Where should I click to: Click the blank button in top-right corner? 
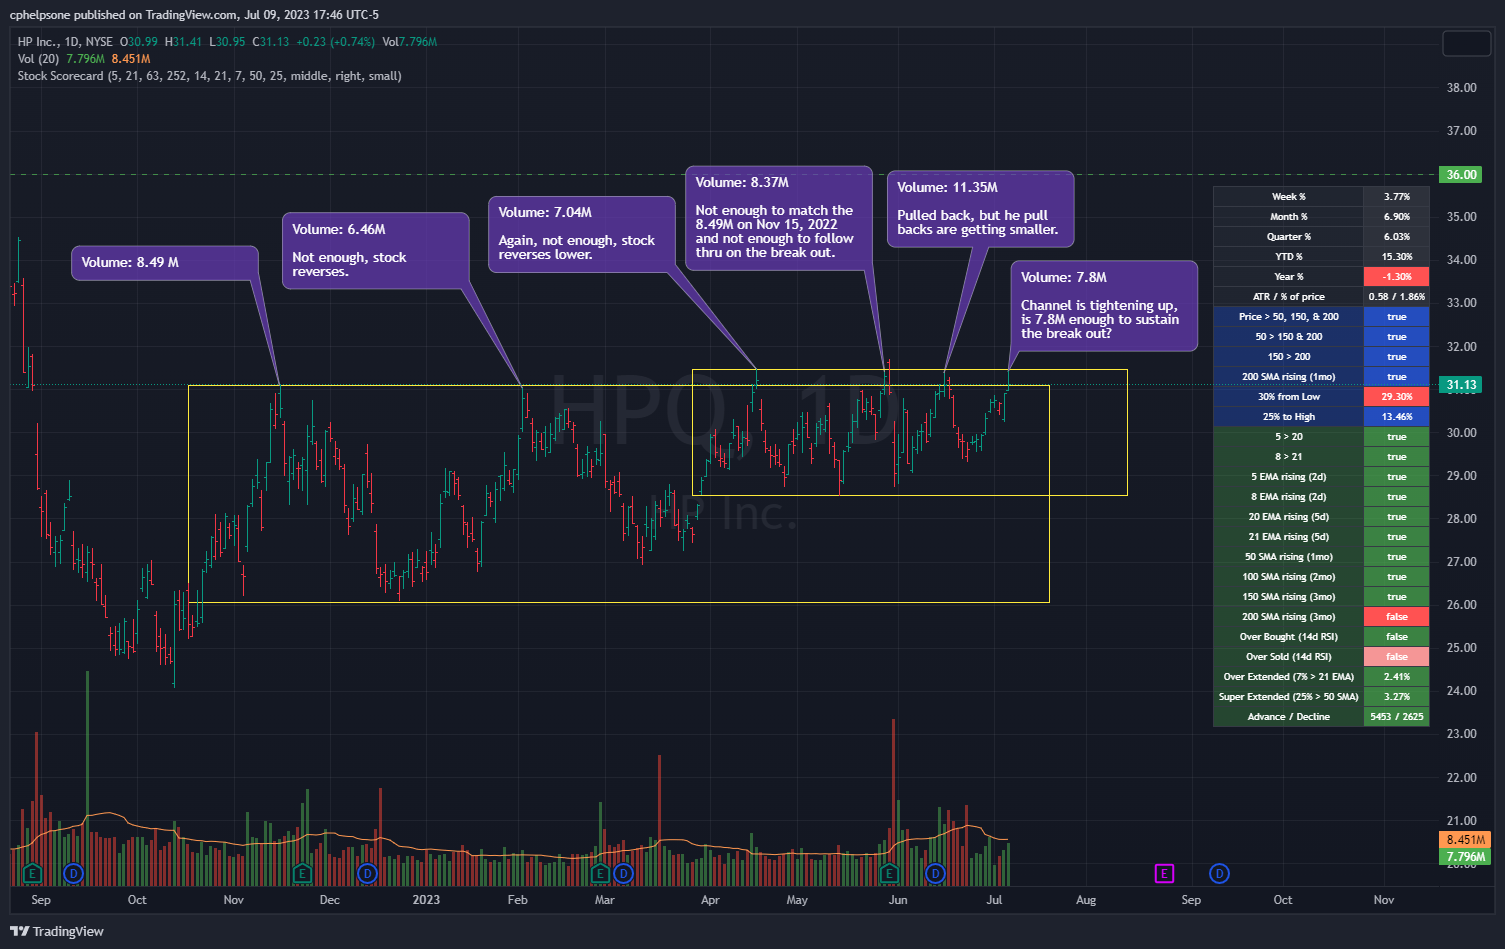1466,43
